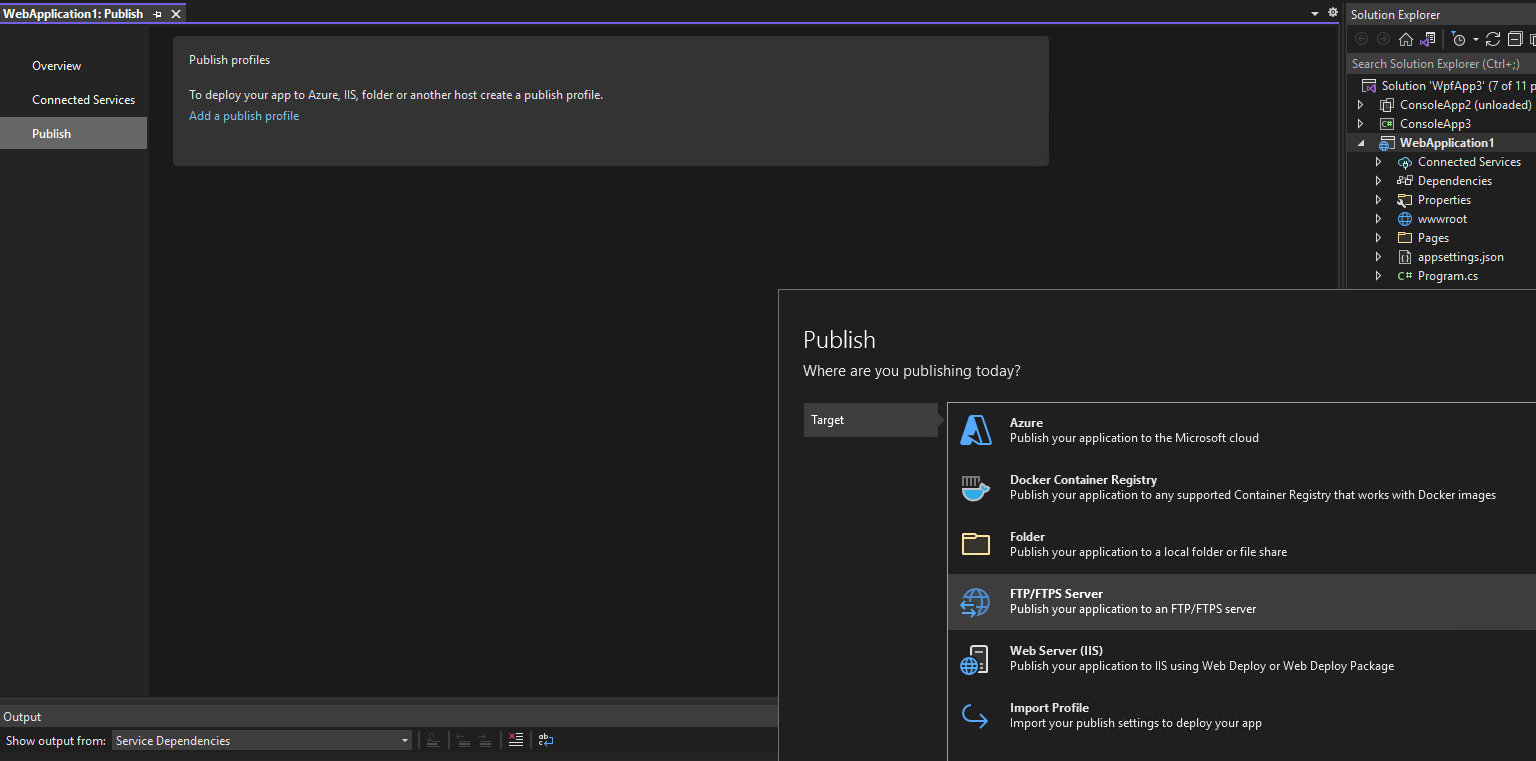This screenshot has height=761, width=1536.
Task: Click the Solution Explorer panel title
Action: pyautogui.click(x=1395, y=15)
